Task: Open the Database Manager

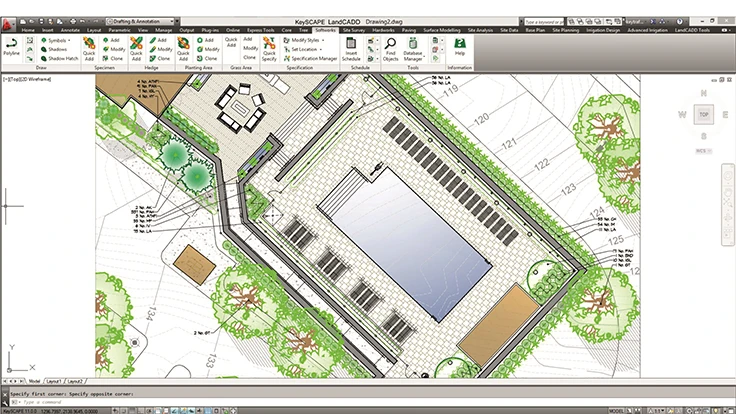Action: click(x=413, y=53)
